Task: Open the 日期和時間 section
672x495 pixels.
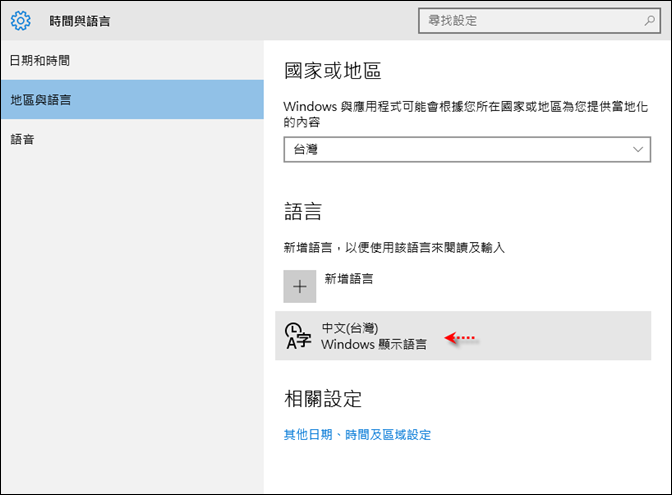Action: pyautogui.click(x=132, y=60)
